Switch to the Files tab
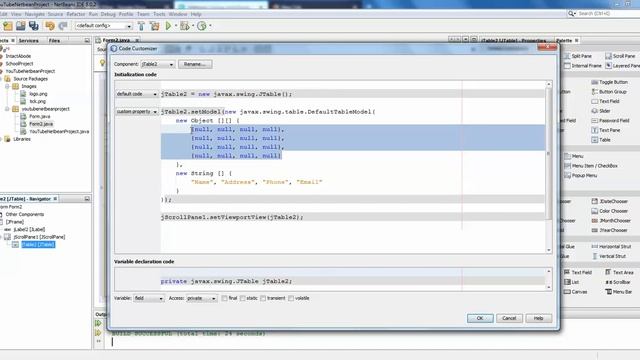The width and height of the screenshot is (640, 360). (x=54, y=41)
